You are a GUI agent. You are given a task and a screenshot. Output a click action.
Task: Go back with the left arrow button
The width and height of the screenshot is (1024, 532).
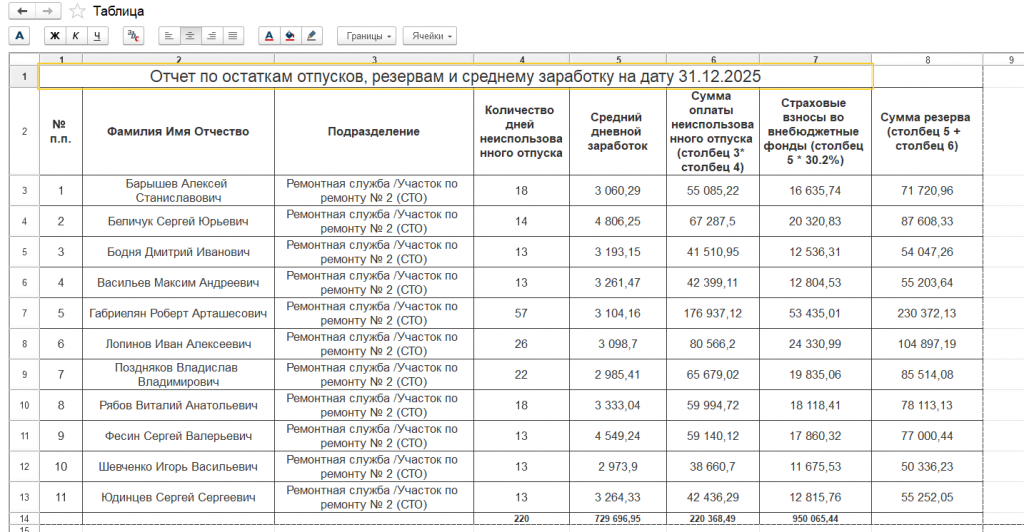22,11
